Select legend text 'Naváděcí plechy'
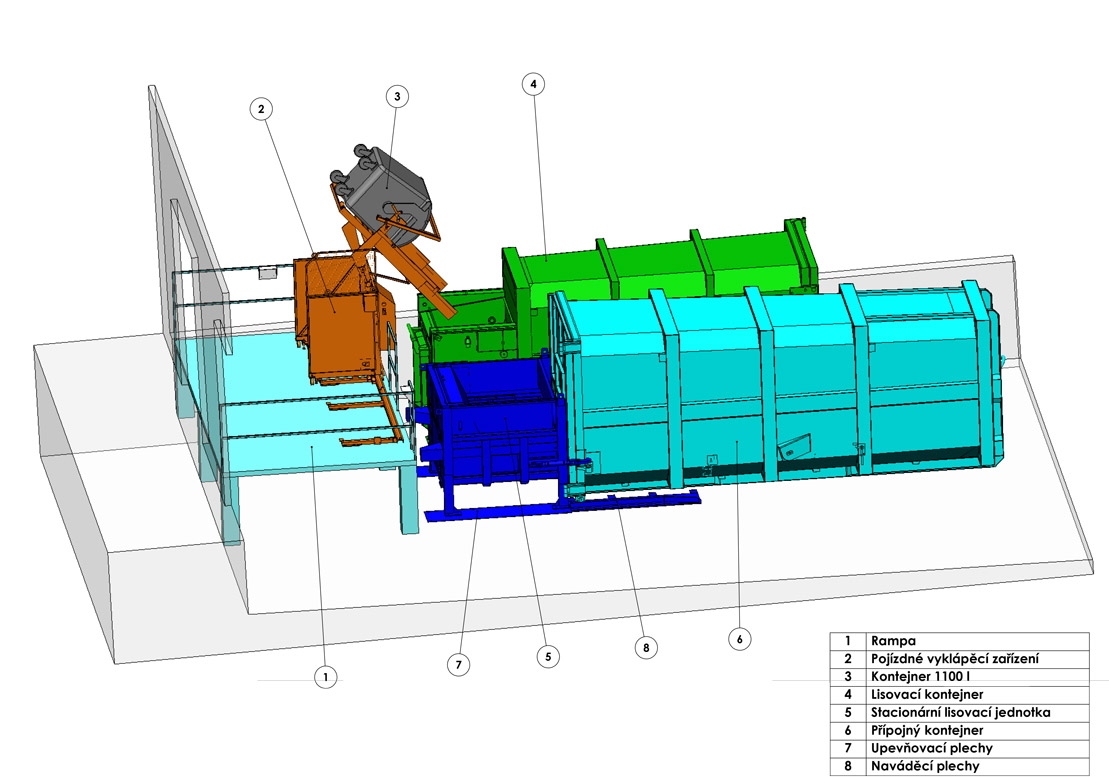 925,766
